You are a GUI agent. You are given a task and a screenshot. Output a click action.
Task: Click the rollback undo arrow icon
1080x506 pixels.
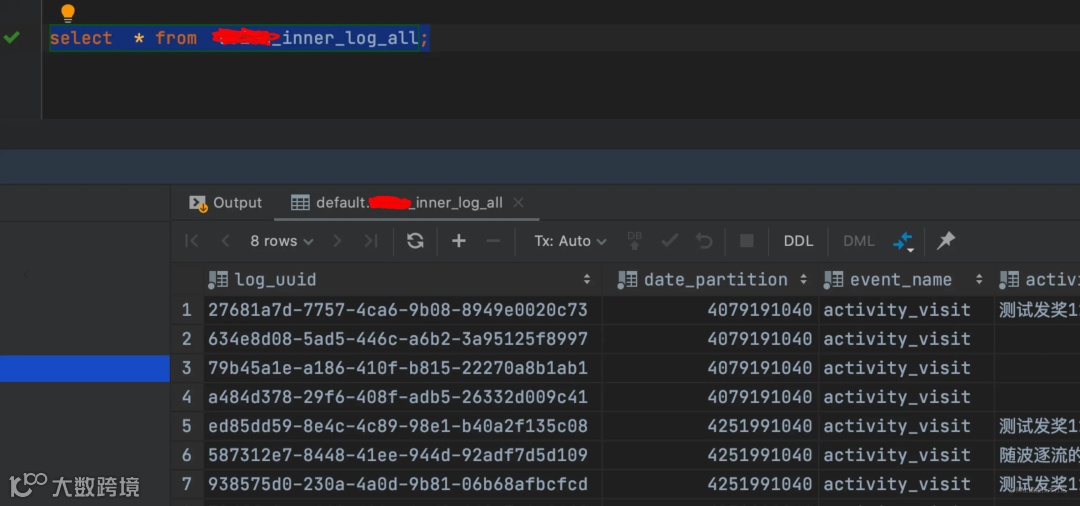click(x=704, y=240)
